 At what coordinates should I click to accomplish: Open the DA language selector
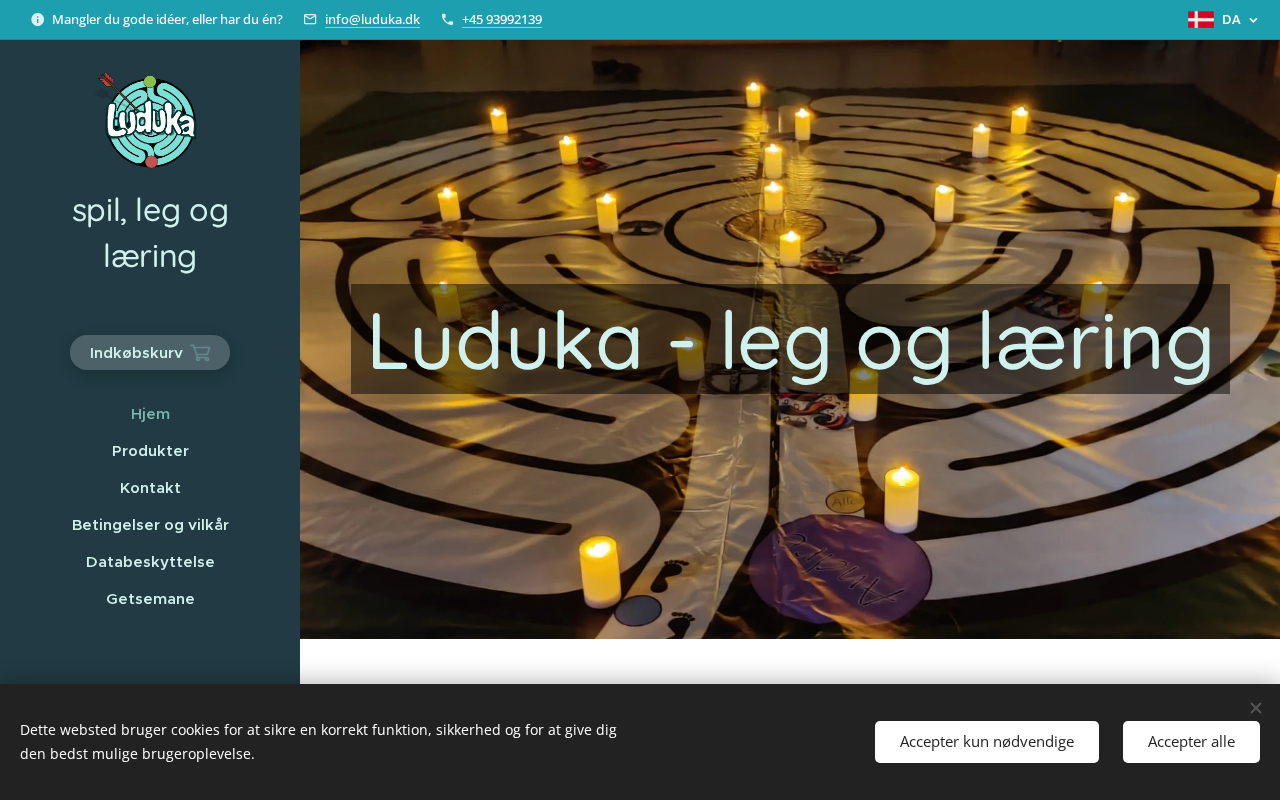pyautogui.click(x=1223, y=19)
